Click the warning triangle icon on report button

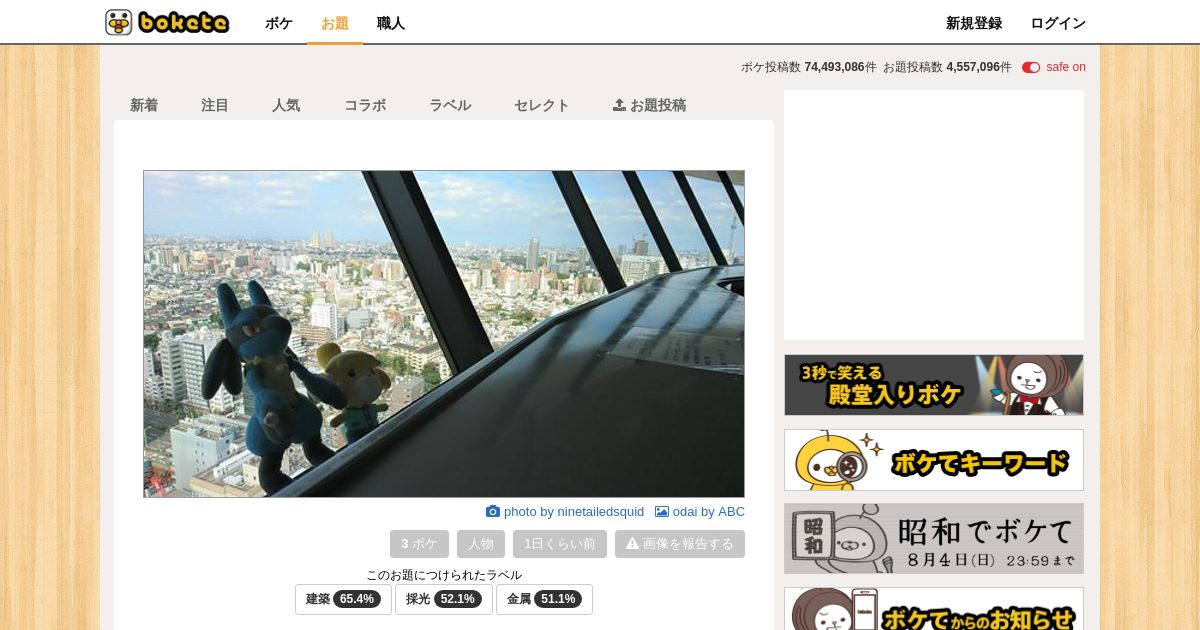tap(632, 544)
